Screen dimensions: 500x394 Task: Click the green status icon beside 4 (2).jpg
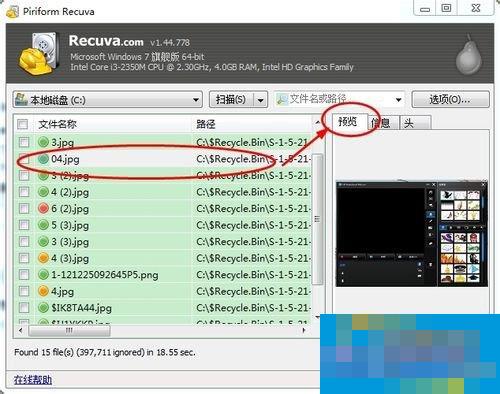pyautogui.click(x=43, y=192)
